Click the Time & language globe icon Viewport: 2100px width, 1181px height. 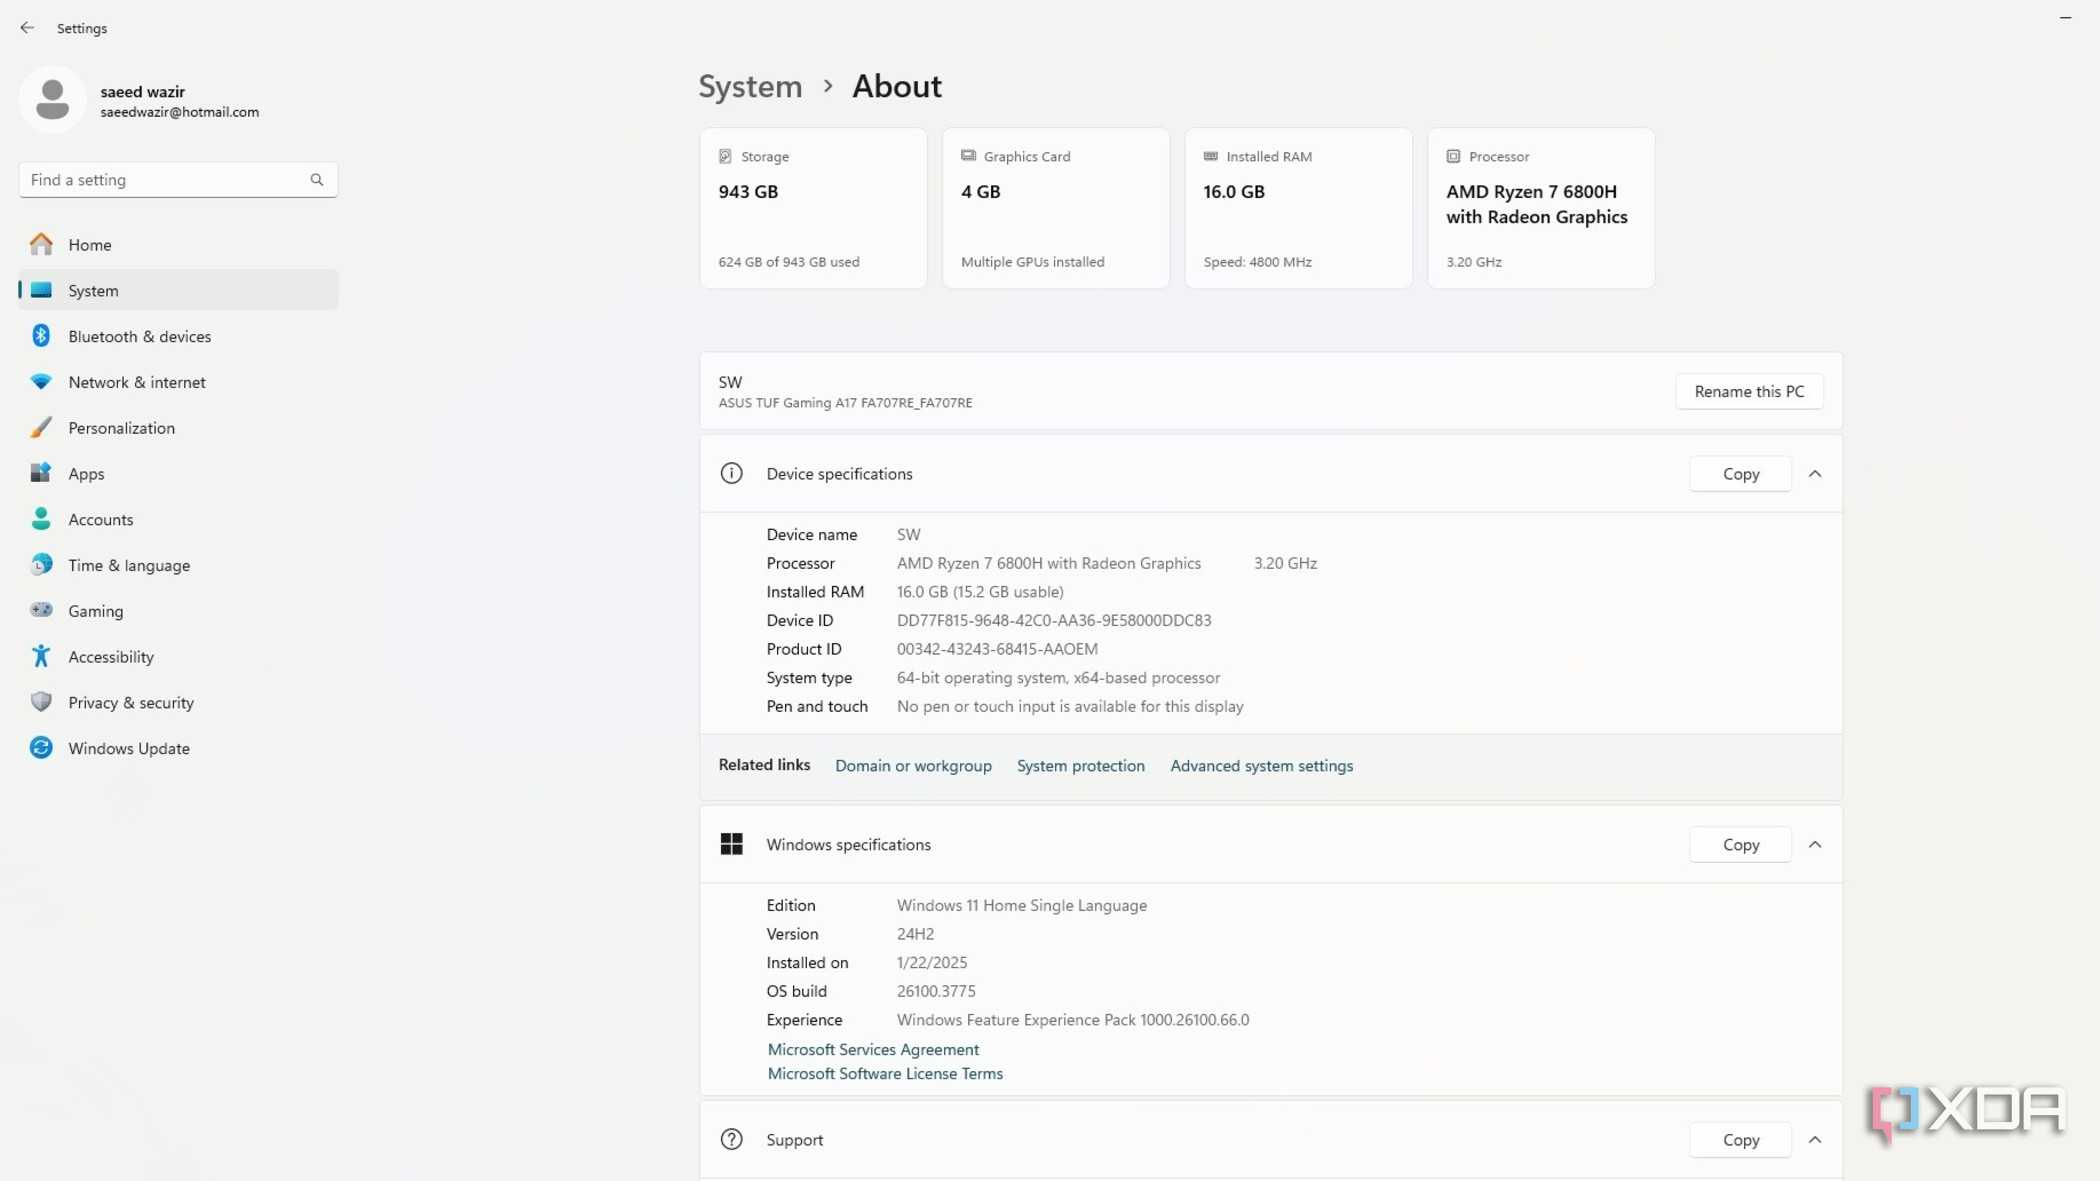point(41,565)
